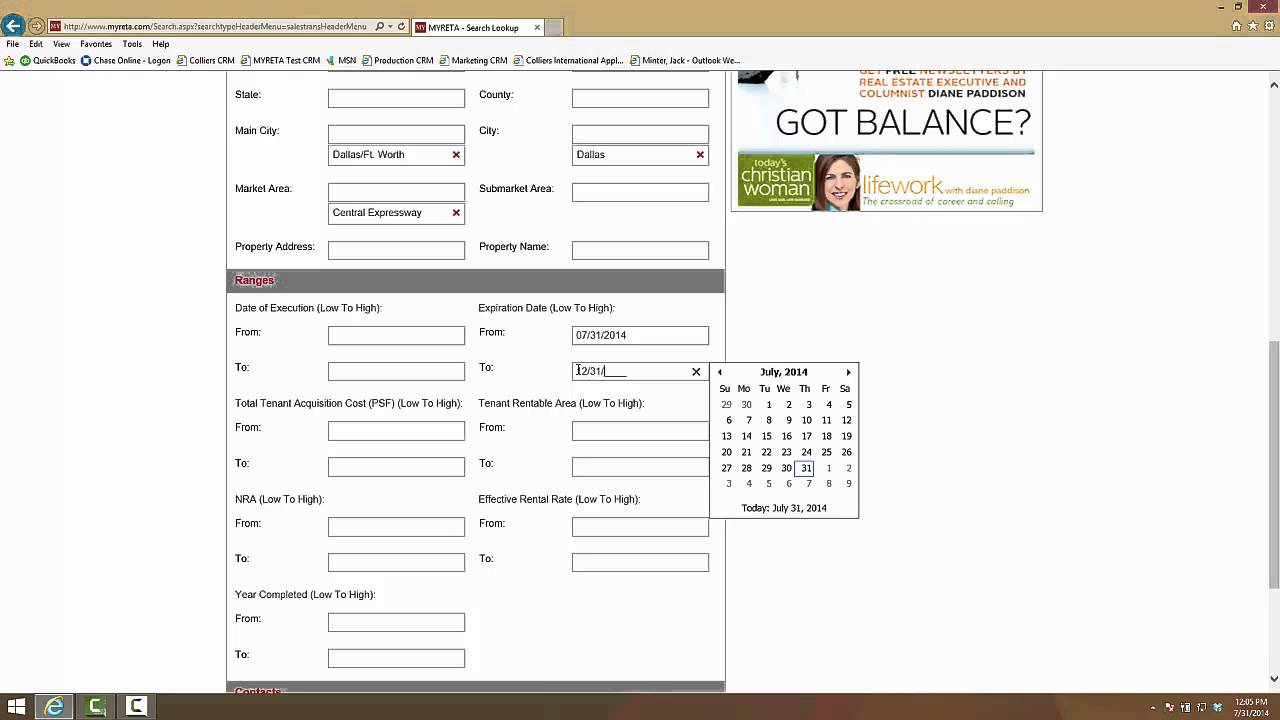Click the July, 2014 calendar title

[x=784, y=372]
